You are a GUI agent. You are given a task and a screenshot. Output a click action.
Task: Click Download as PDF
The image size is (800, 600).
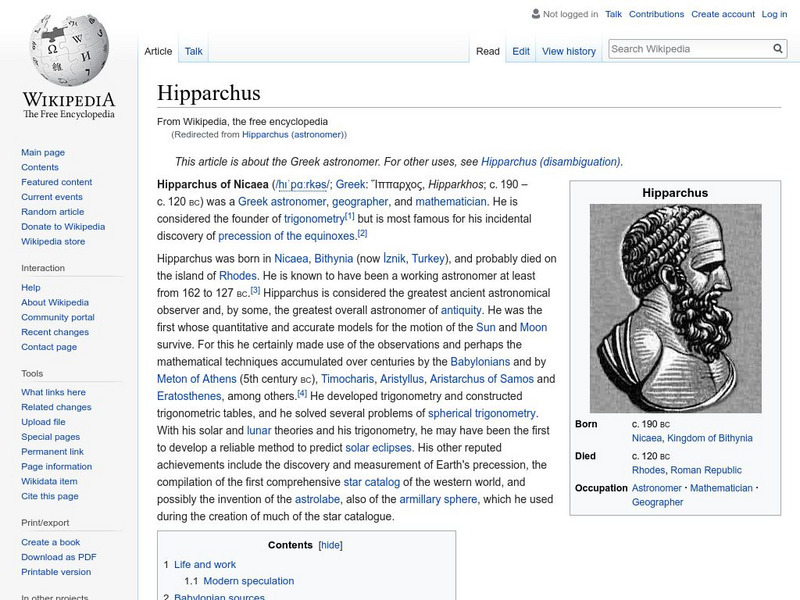(x=59, y=557)
